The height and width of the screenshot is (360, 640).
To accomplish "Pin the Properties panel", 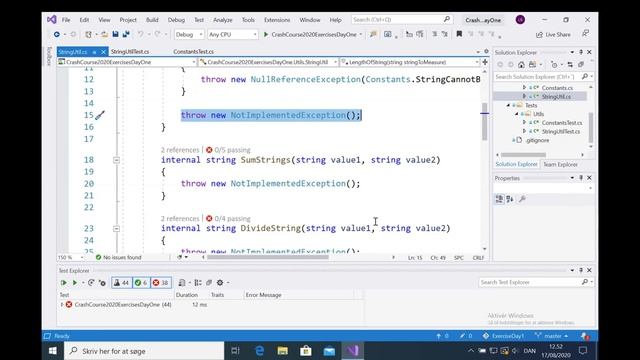I will 581,178.
